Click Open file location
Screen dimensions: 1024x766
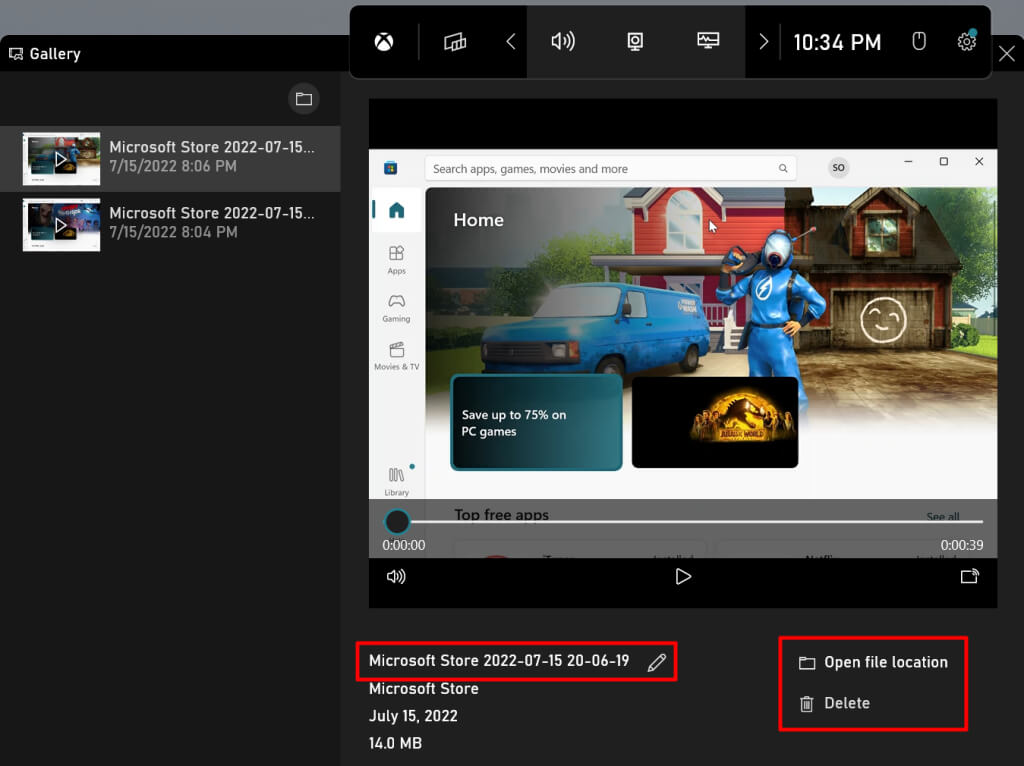pyautogui.click(x=873, y=663)
